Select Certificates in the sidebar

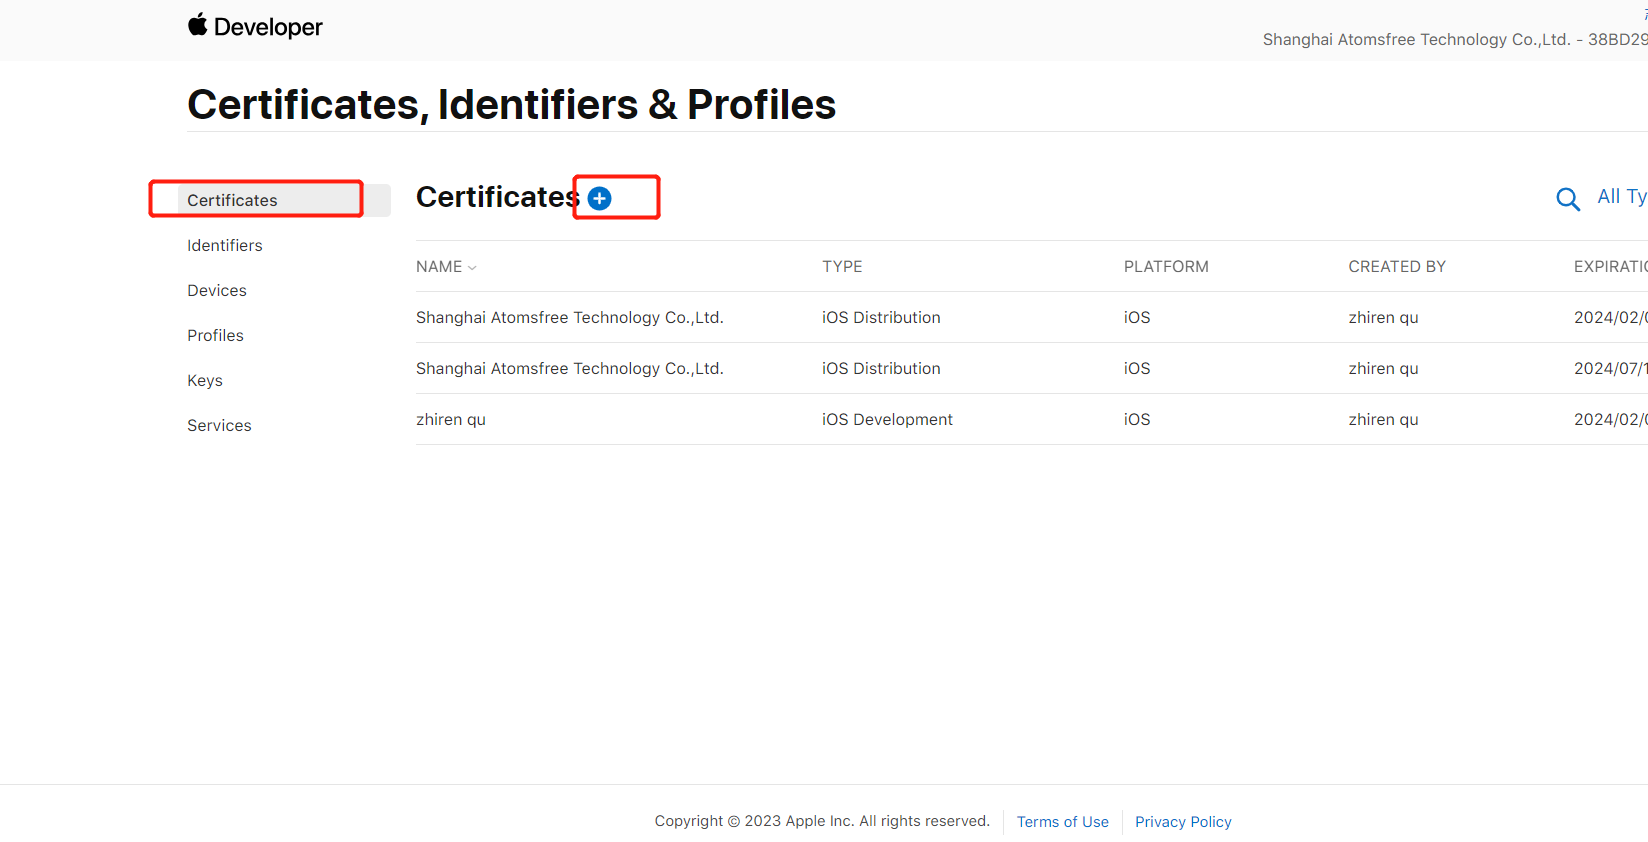[284, 200]
